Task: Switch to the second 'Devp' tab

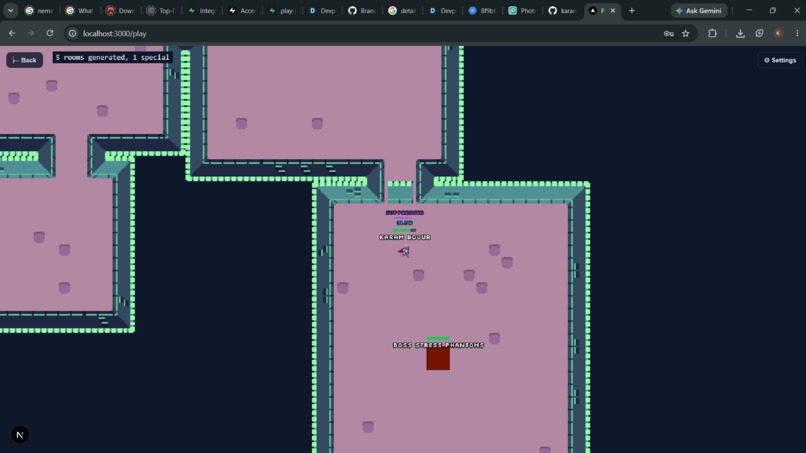Action: (x=442, y=10)
